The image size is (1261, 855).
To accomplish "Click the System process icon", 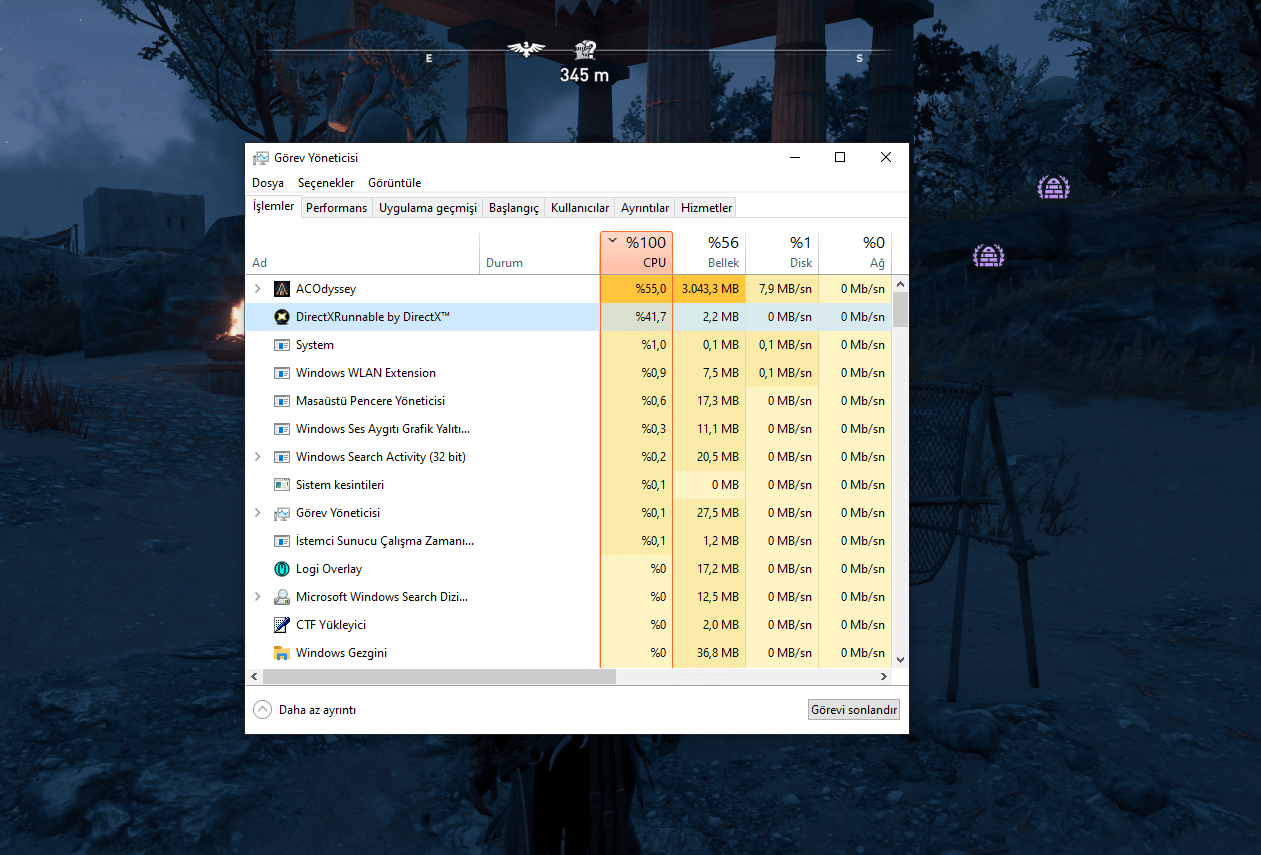I will [282, 345].
